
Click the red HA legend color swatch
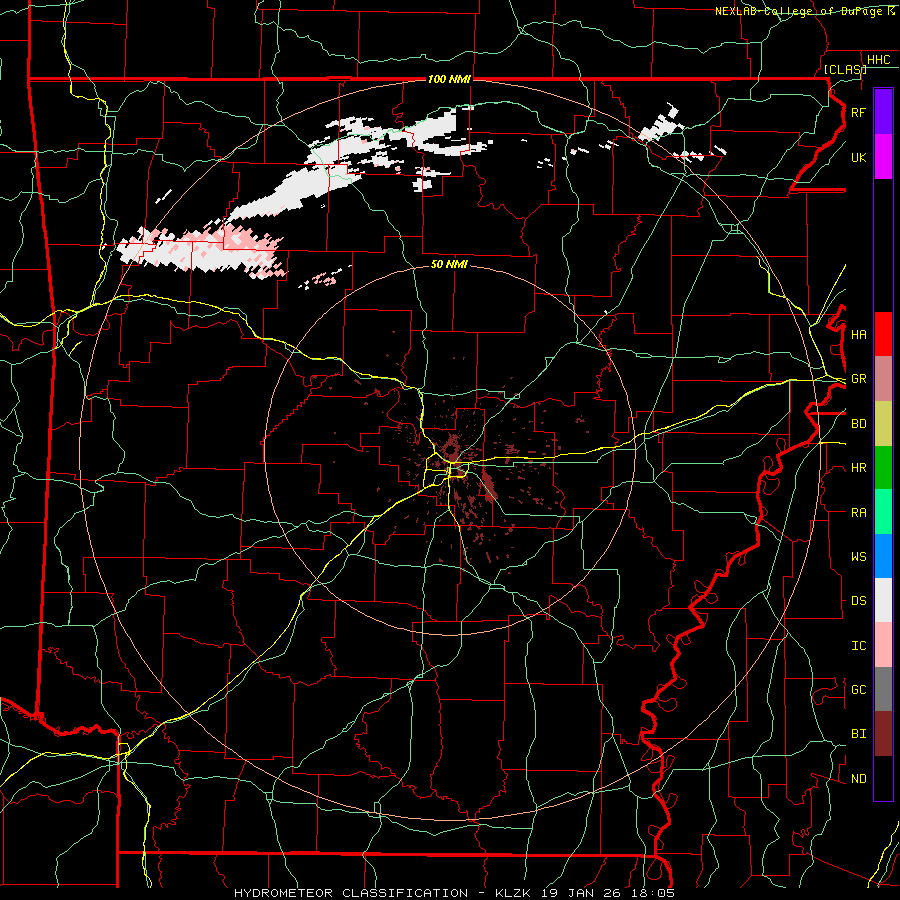coord(883,334)
